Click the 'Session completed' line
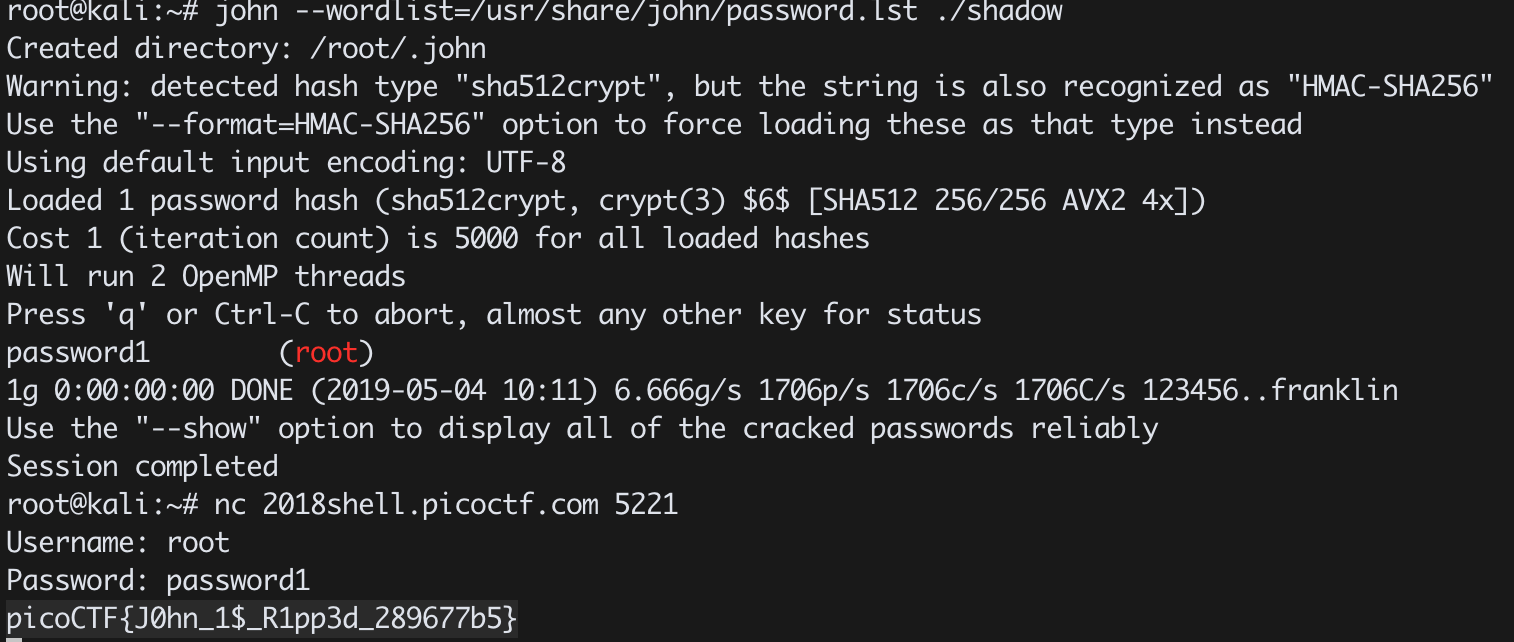Image resolution: width=1514 pixels, height=642 pixels. [x=142, y=466]
